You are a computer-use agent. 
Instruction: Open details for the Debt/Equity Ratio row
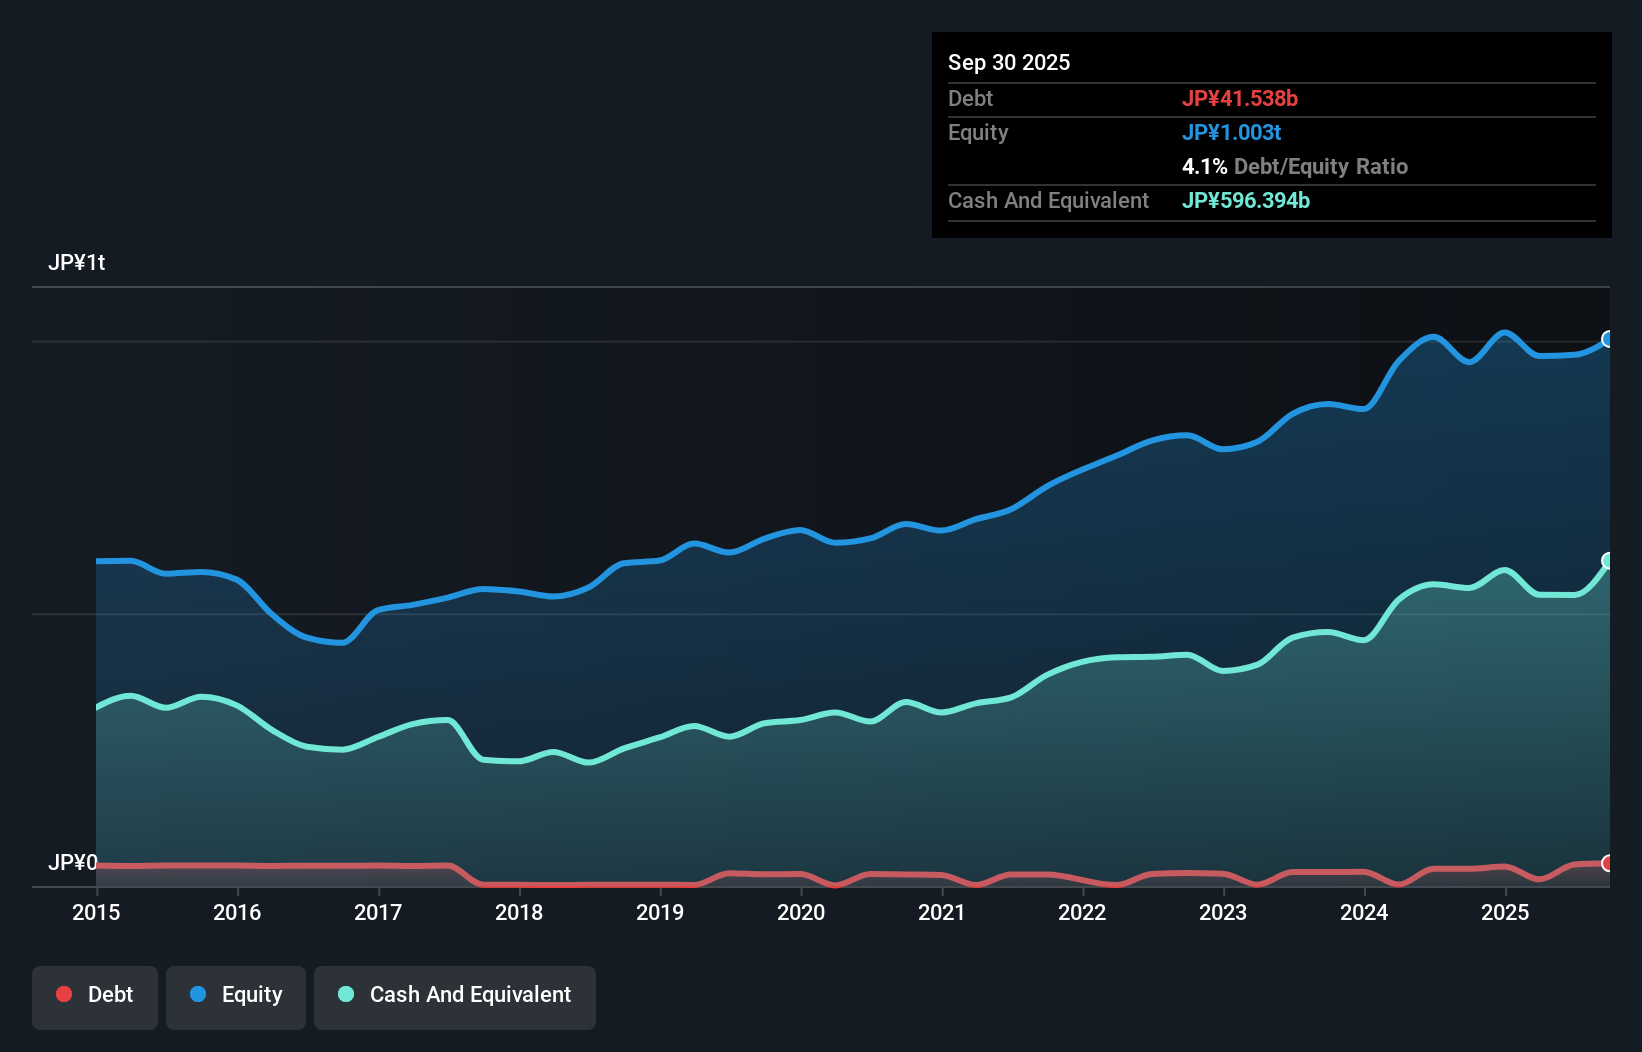coord(1295,166)
